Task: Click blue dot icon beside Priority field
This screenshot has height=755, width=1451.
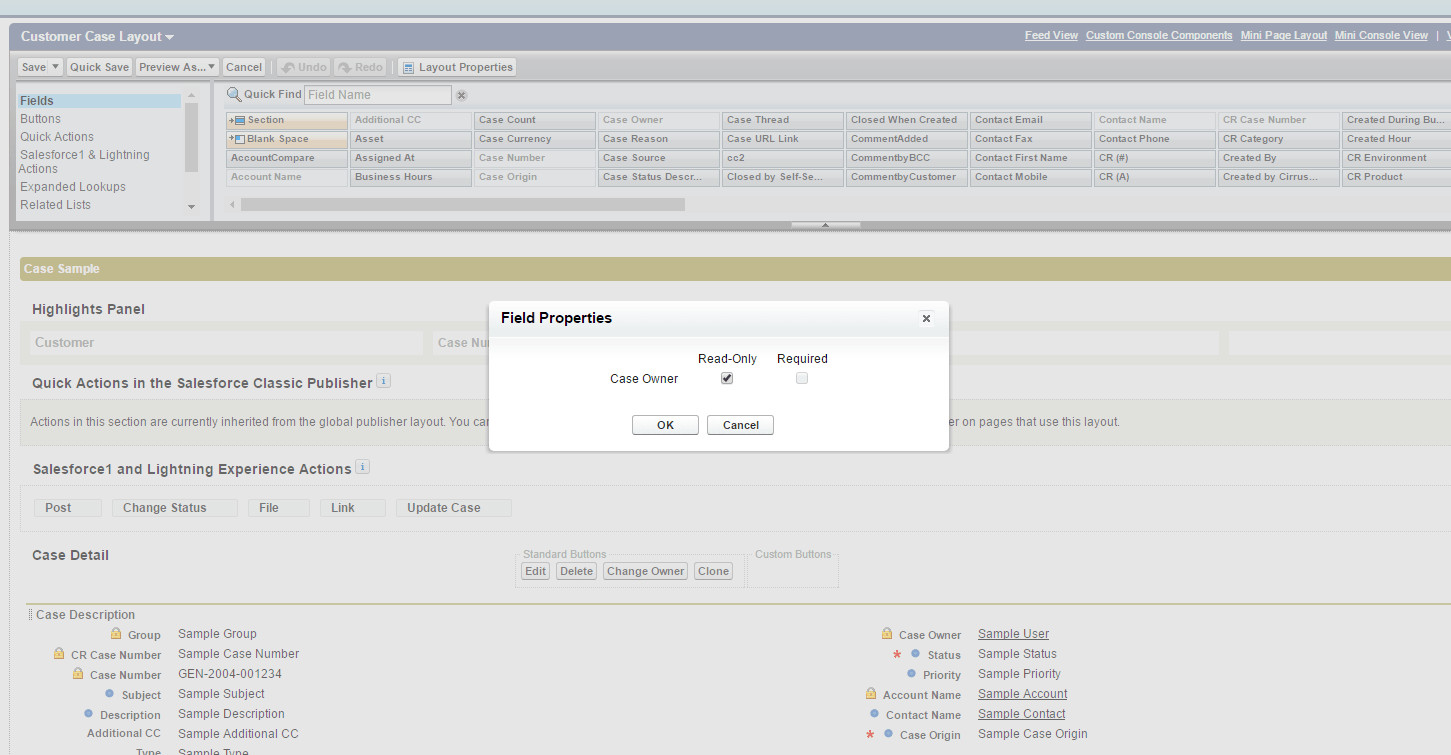Action: 910,673
